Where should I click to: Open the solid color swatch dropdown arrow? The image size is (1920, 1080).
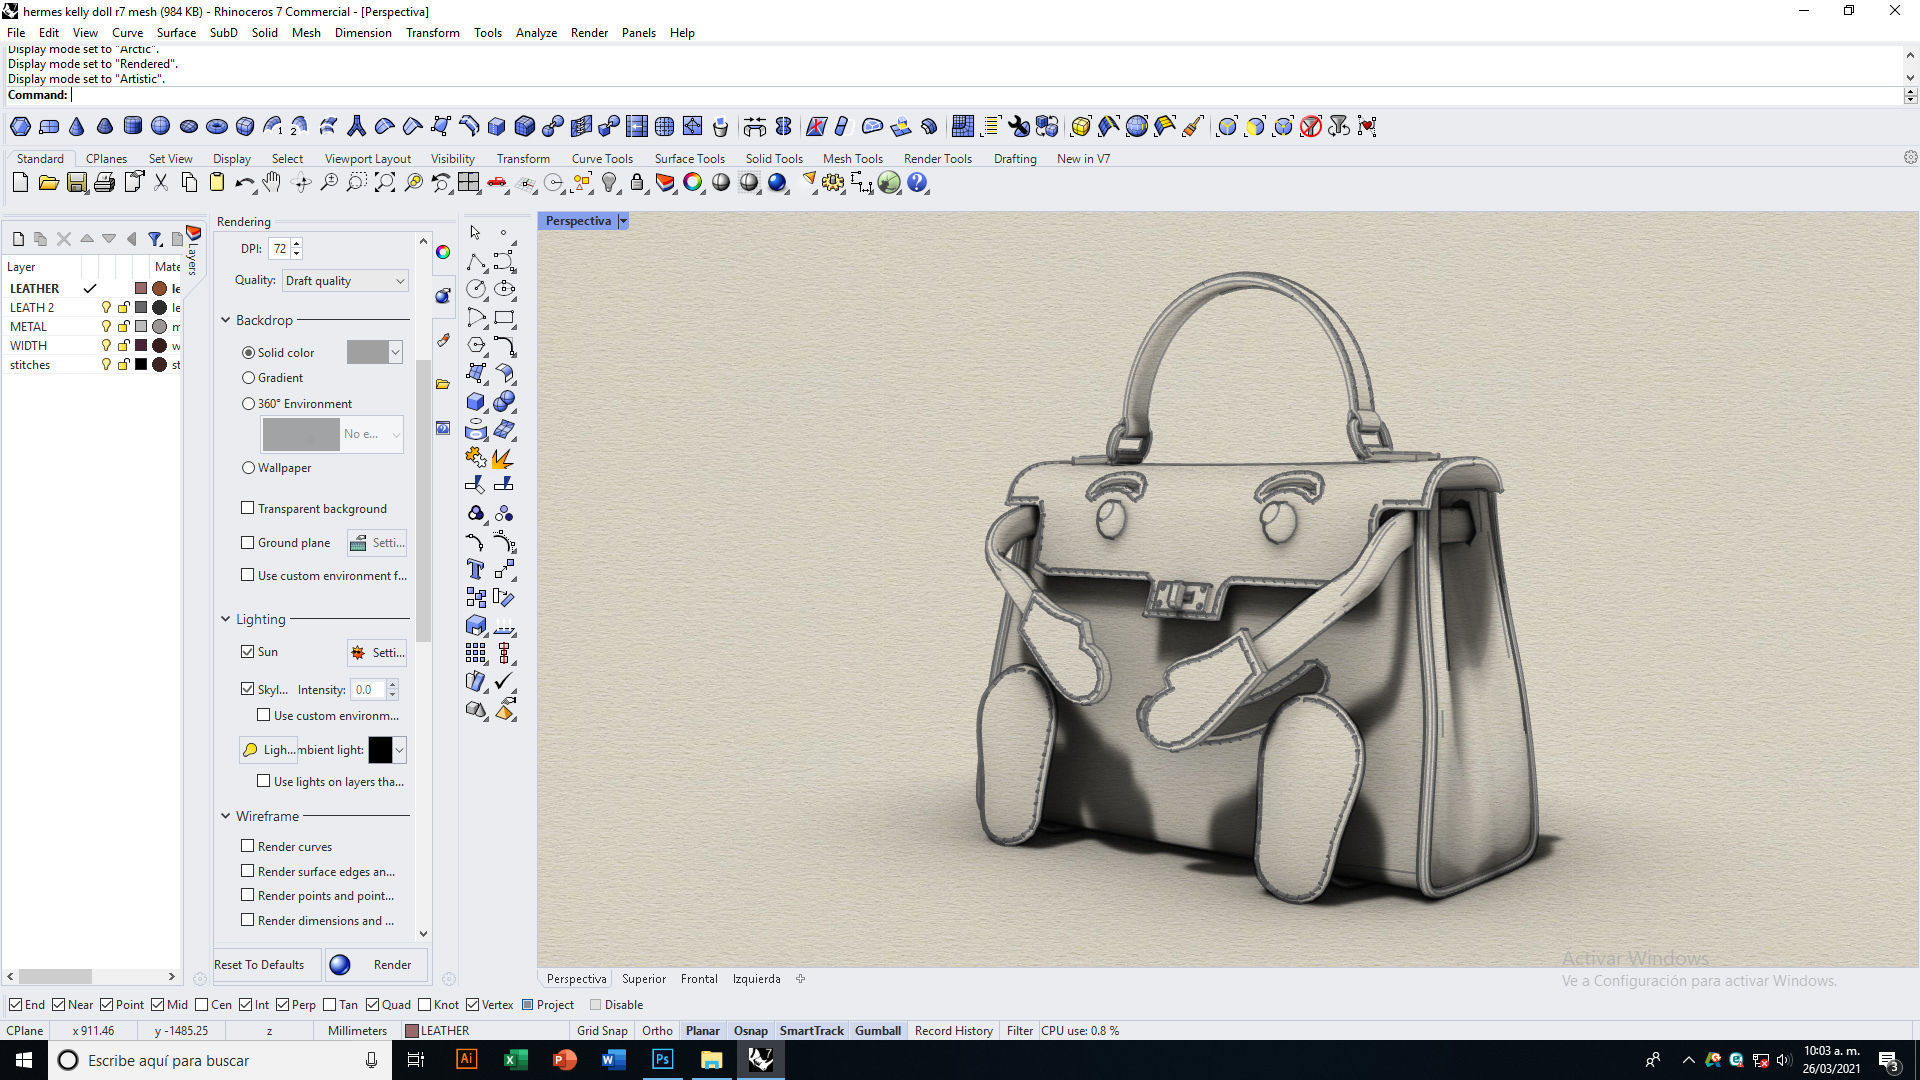pos(396,352)
